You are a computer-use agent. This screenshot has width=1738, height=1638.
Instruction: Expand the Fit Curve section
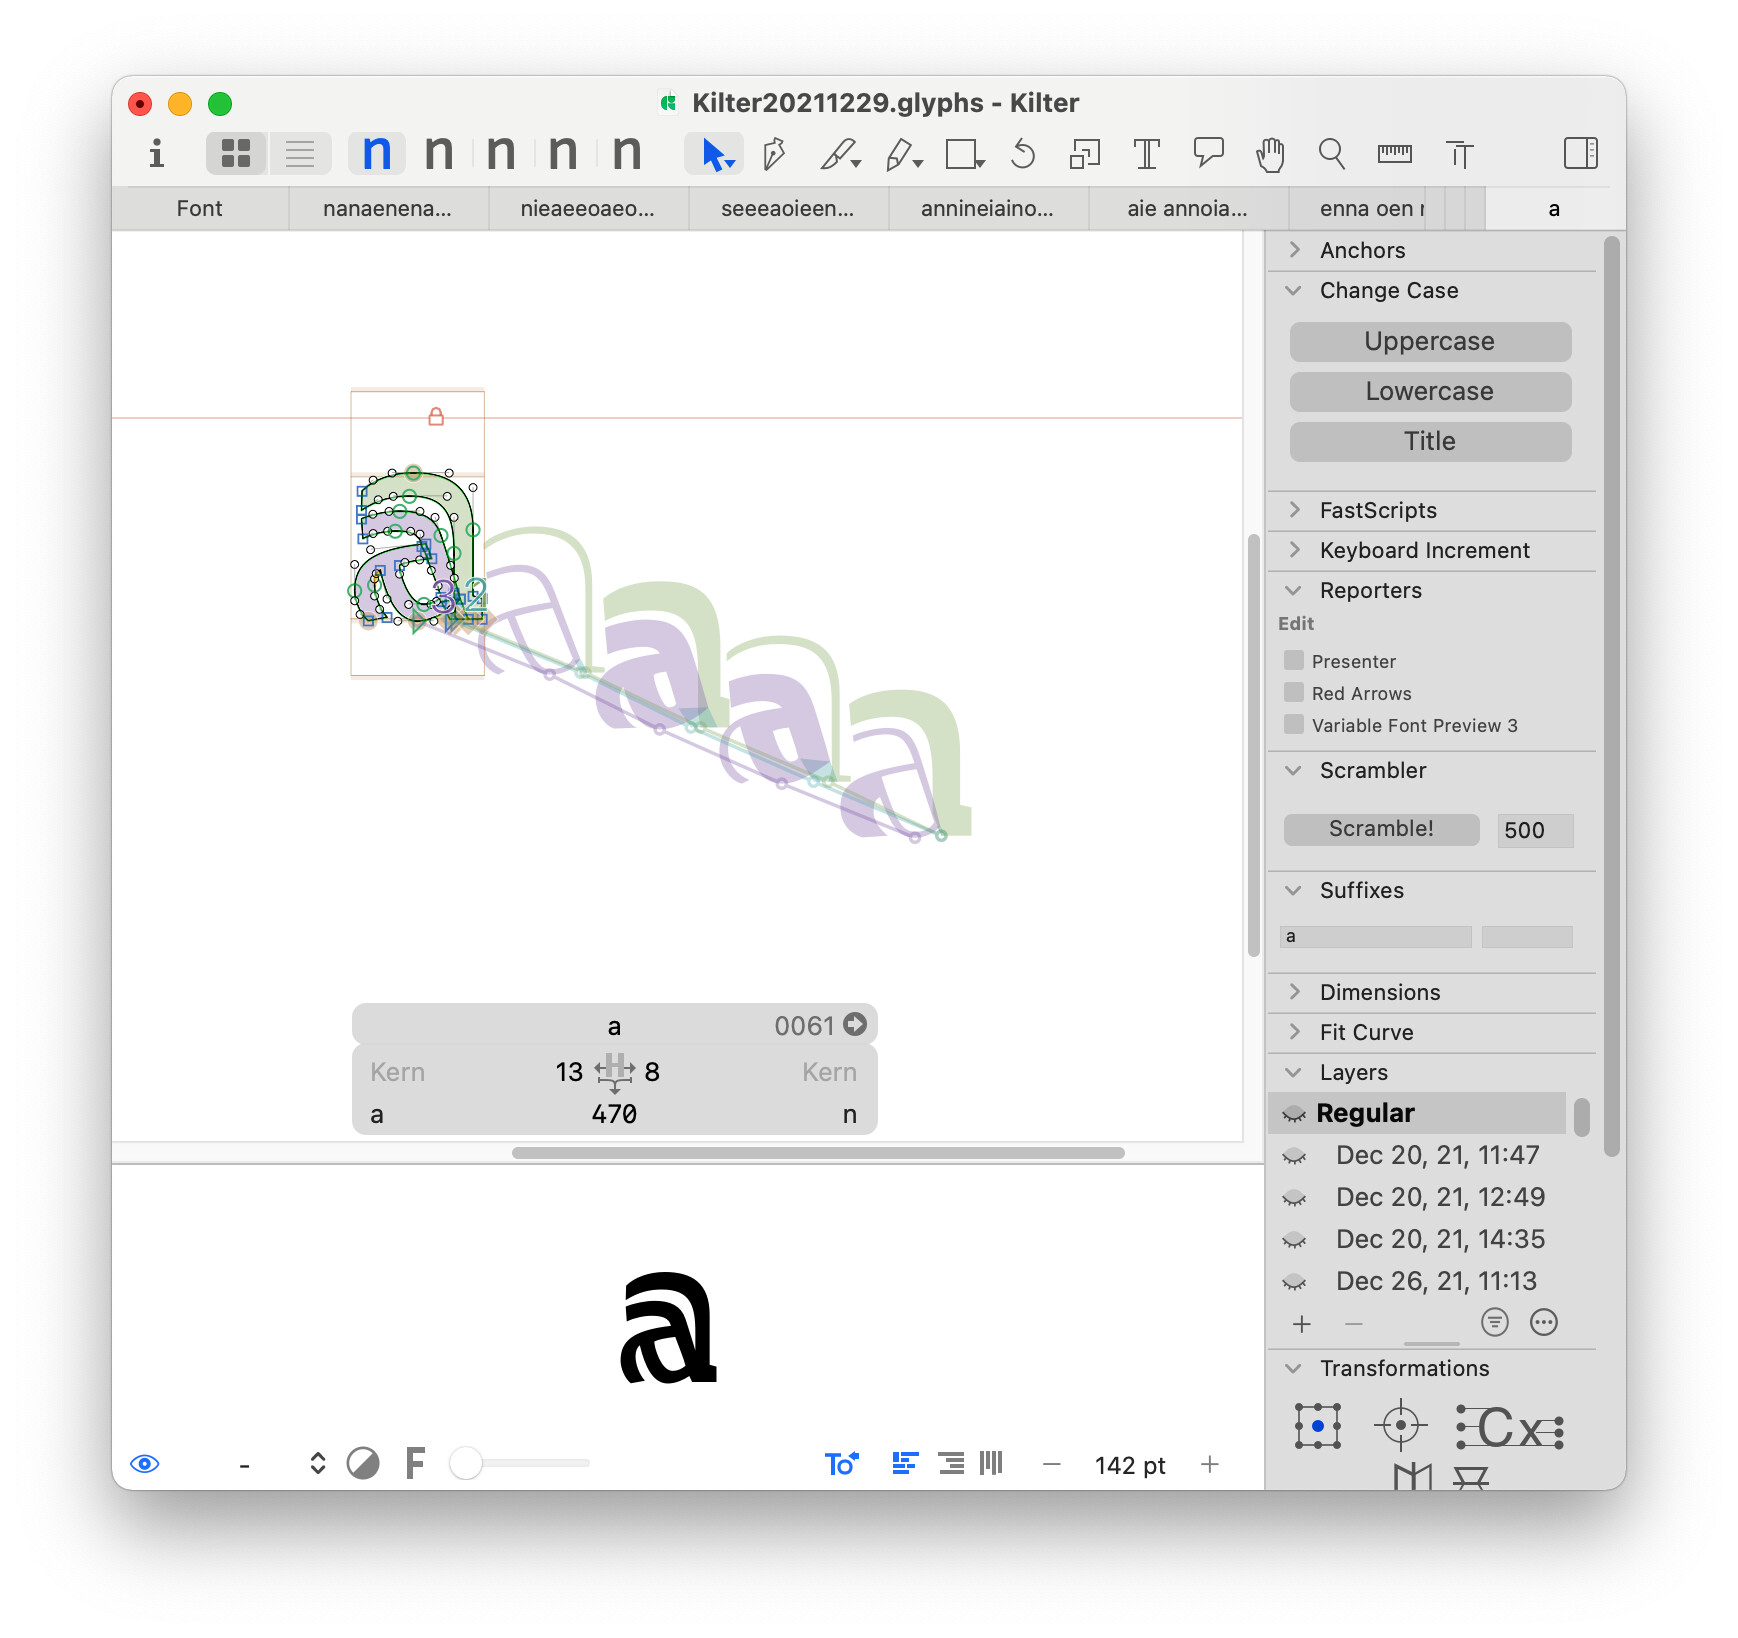pos(1295,1032)
